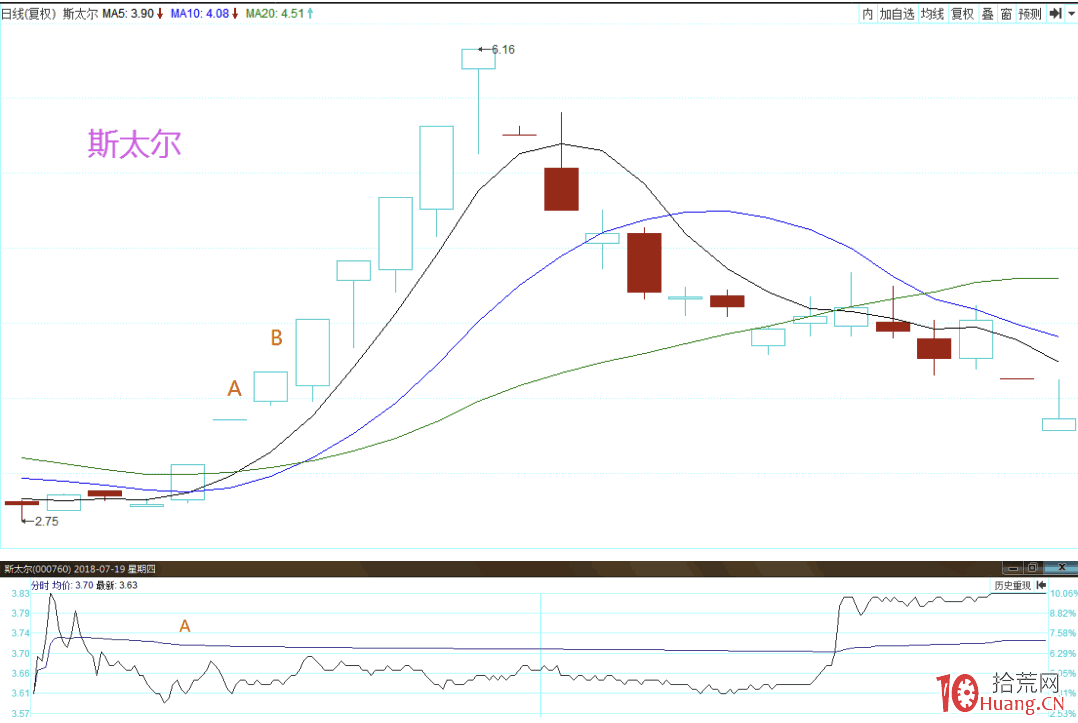Click the hollow candlestick right of label B
Screen dimensions: 1078x723
tap(313, 353)
